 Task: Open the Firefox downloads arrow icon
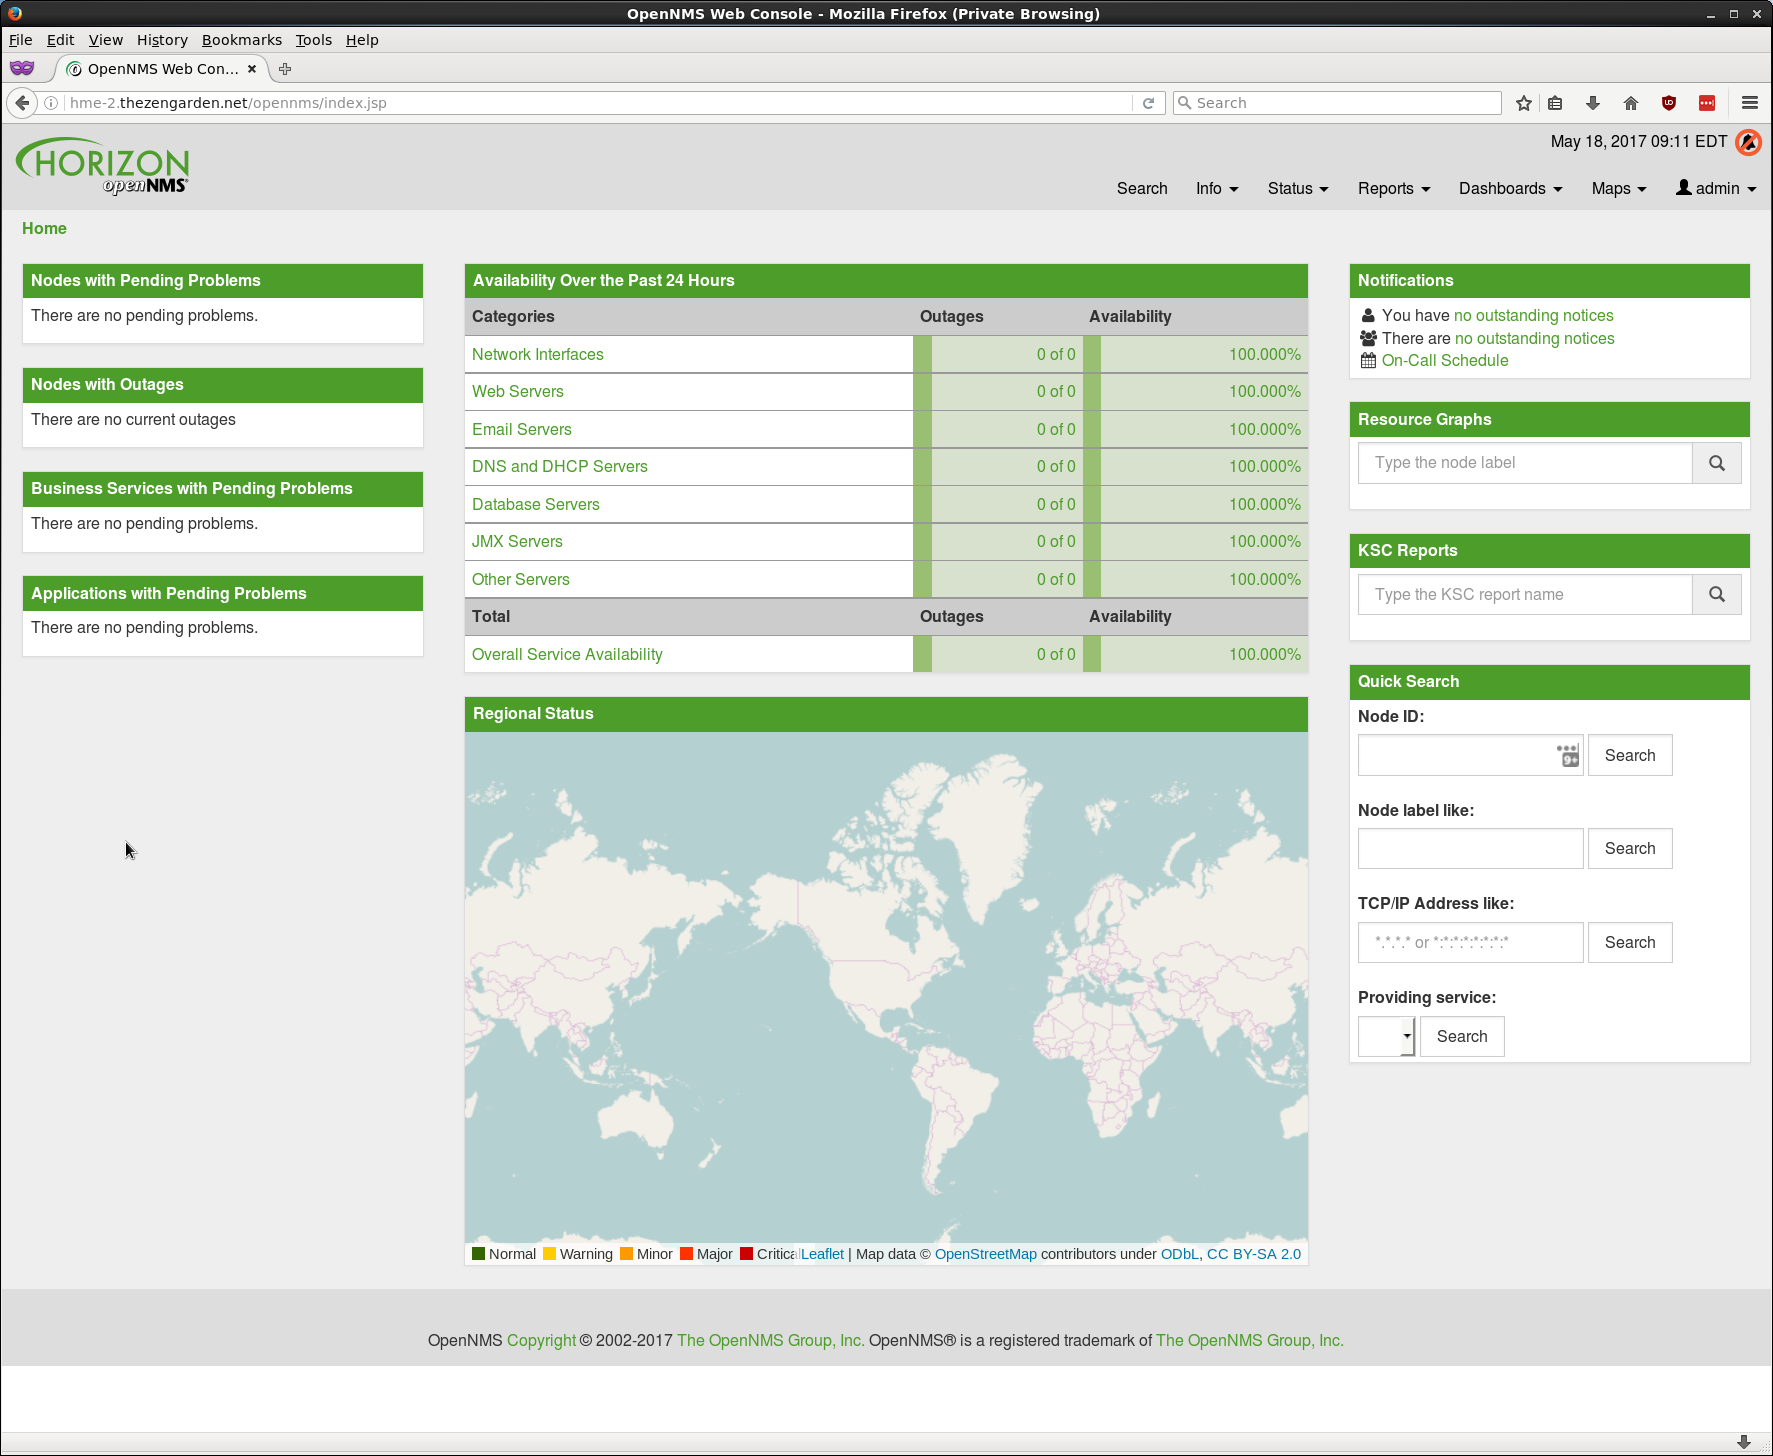tap(1593, 103)
